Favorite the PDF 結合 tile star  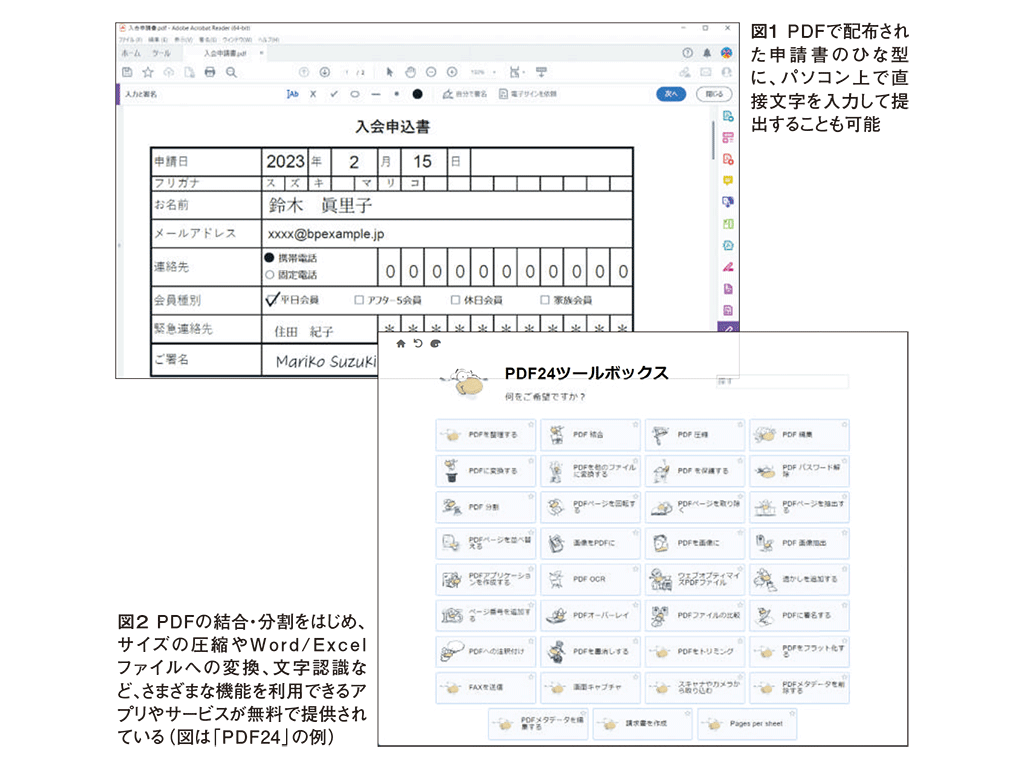(x=635, y=424)
